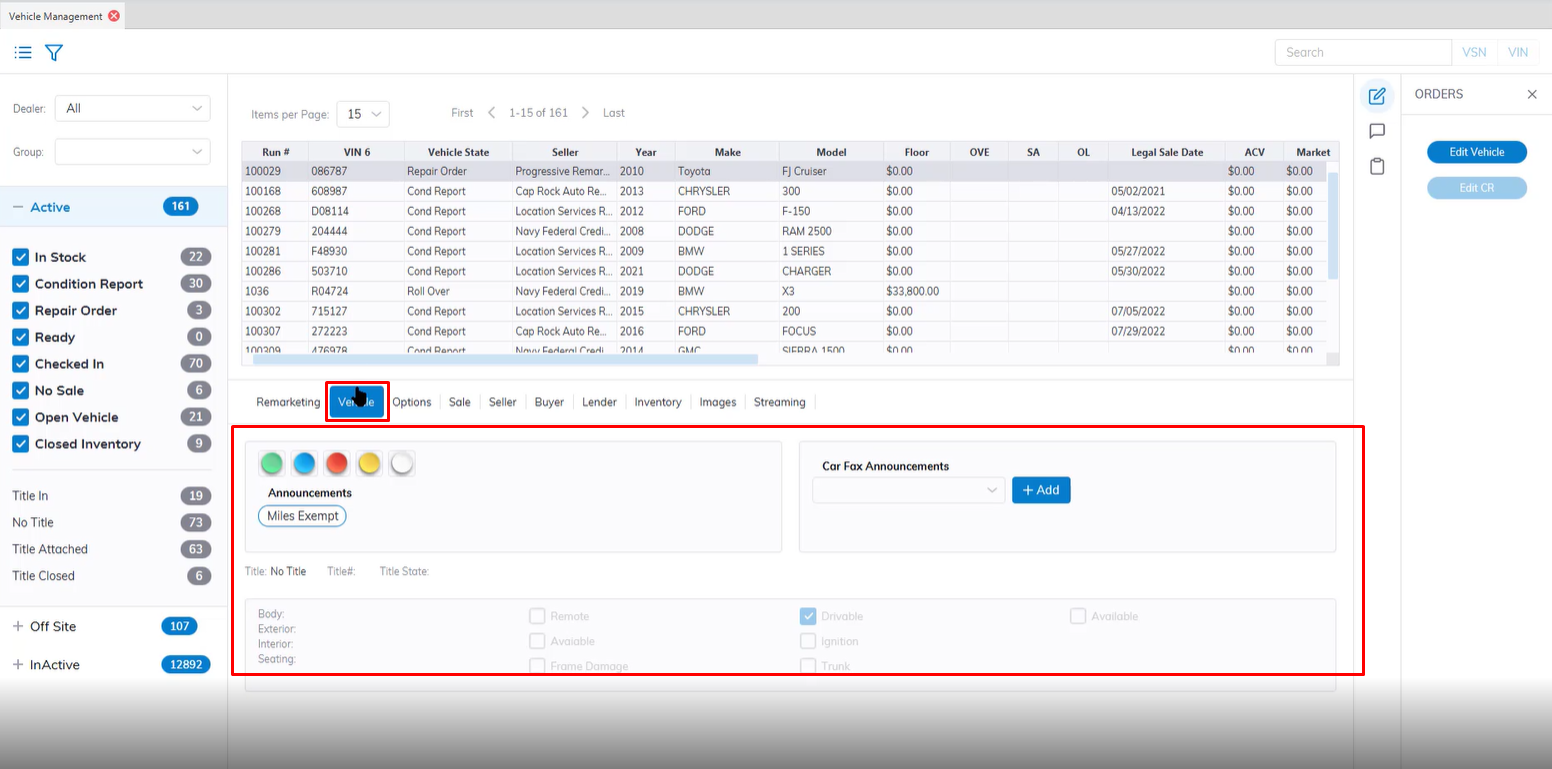1552x769 pixels.
Task: Uncheck the In Stock checkbox
Action: click(x=20, y=257)
